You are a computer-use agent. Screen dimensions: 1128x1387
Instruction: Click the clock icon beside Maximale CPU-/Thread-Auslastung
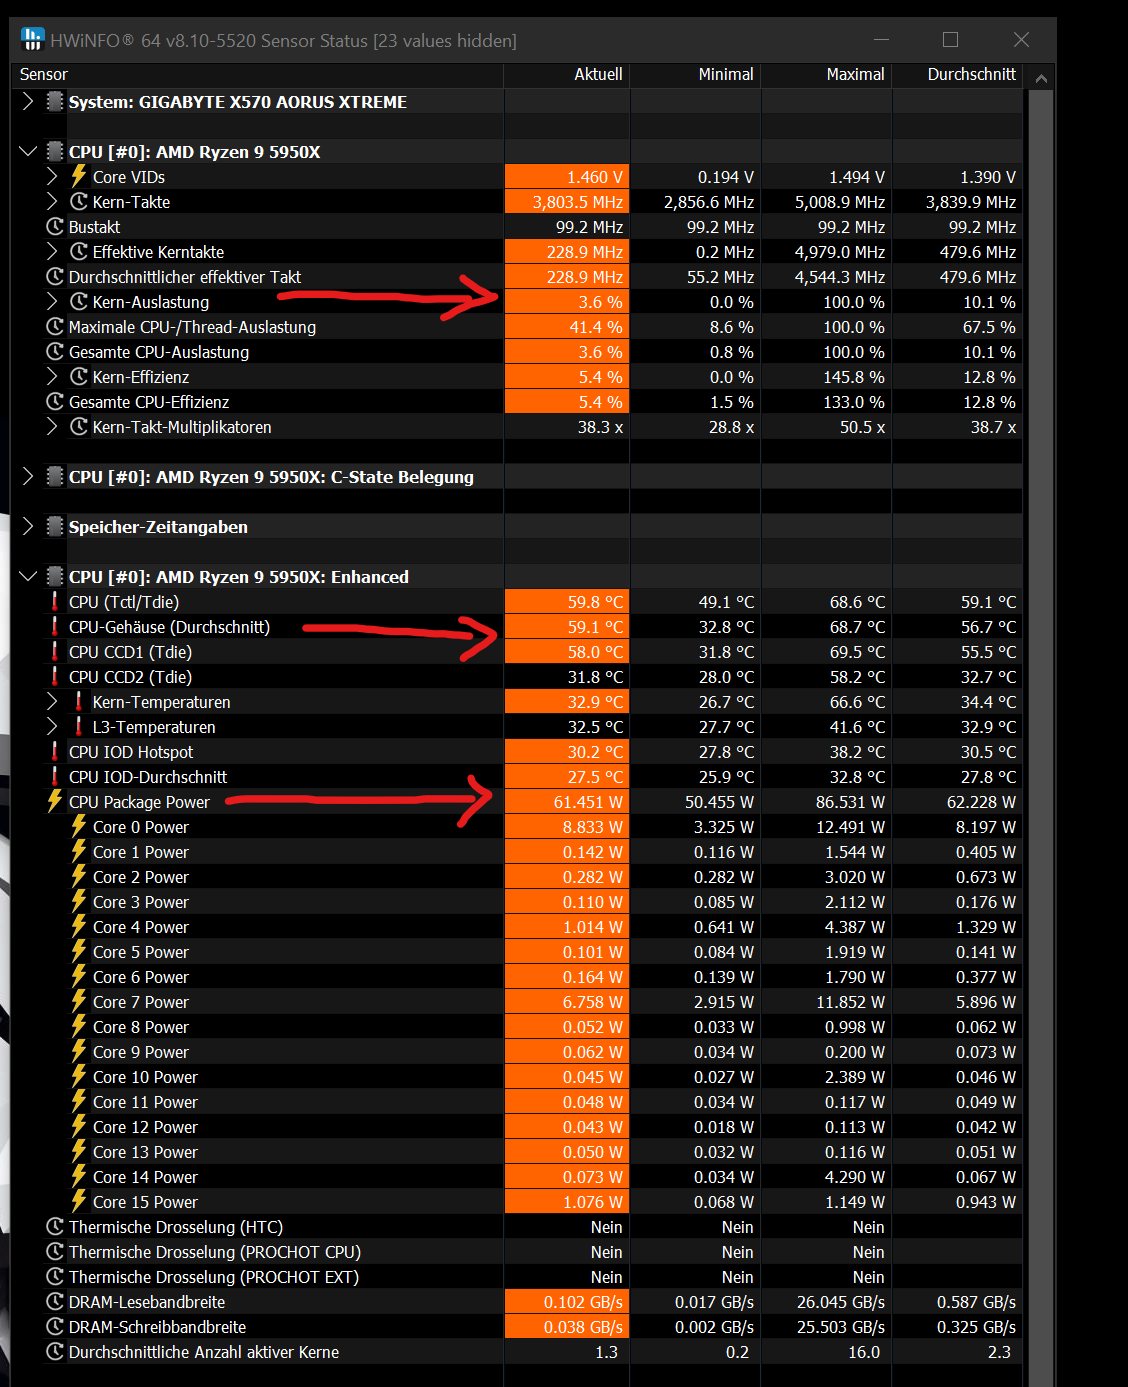(55, 327)
